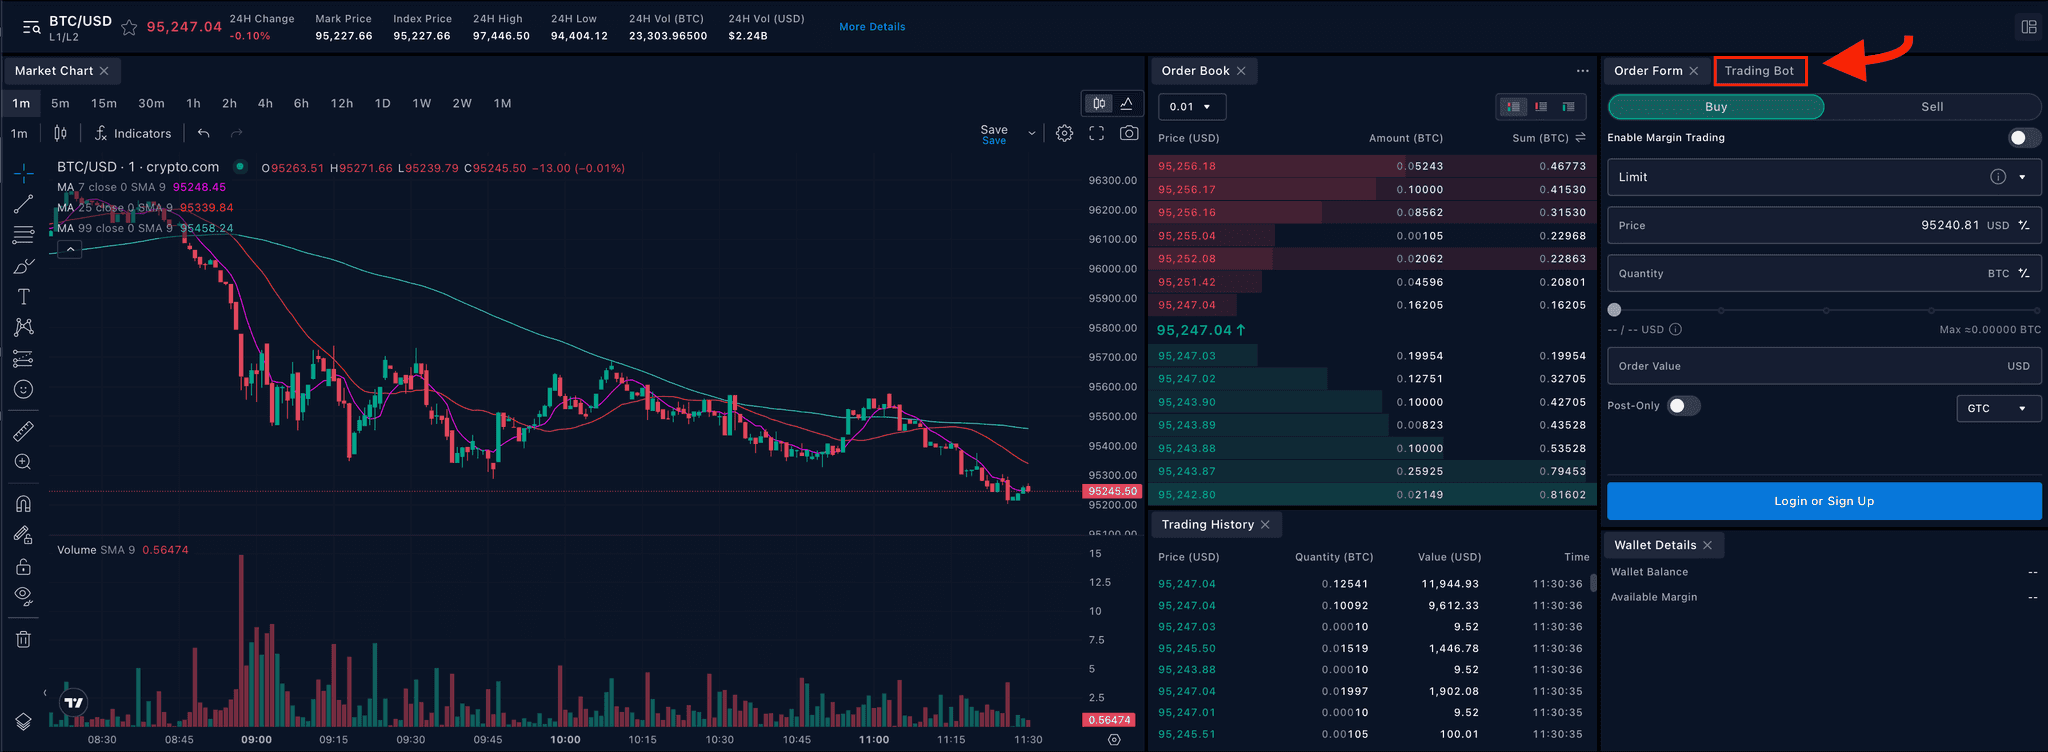Open the Indicators menu

point(133,133)
